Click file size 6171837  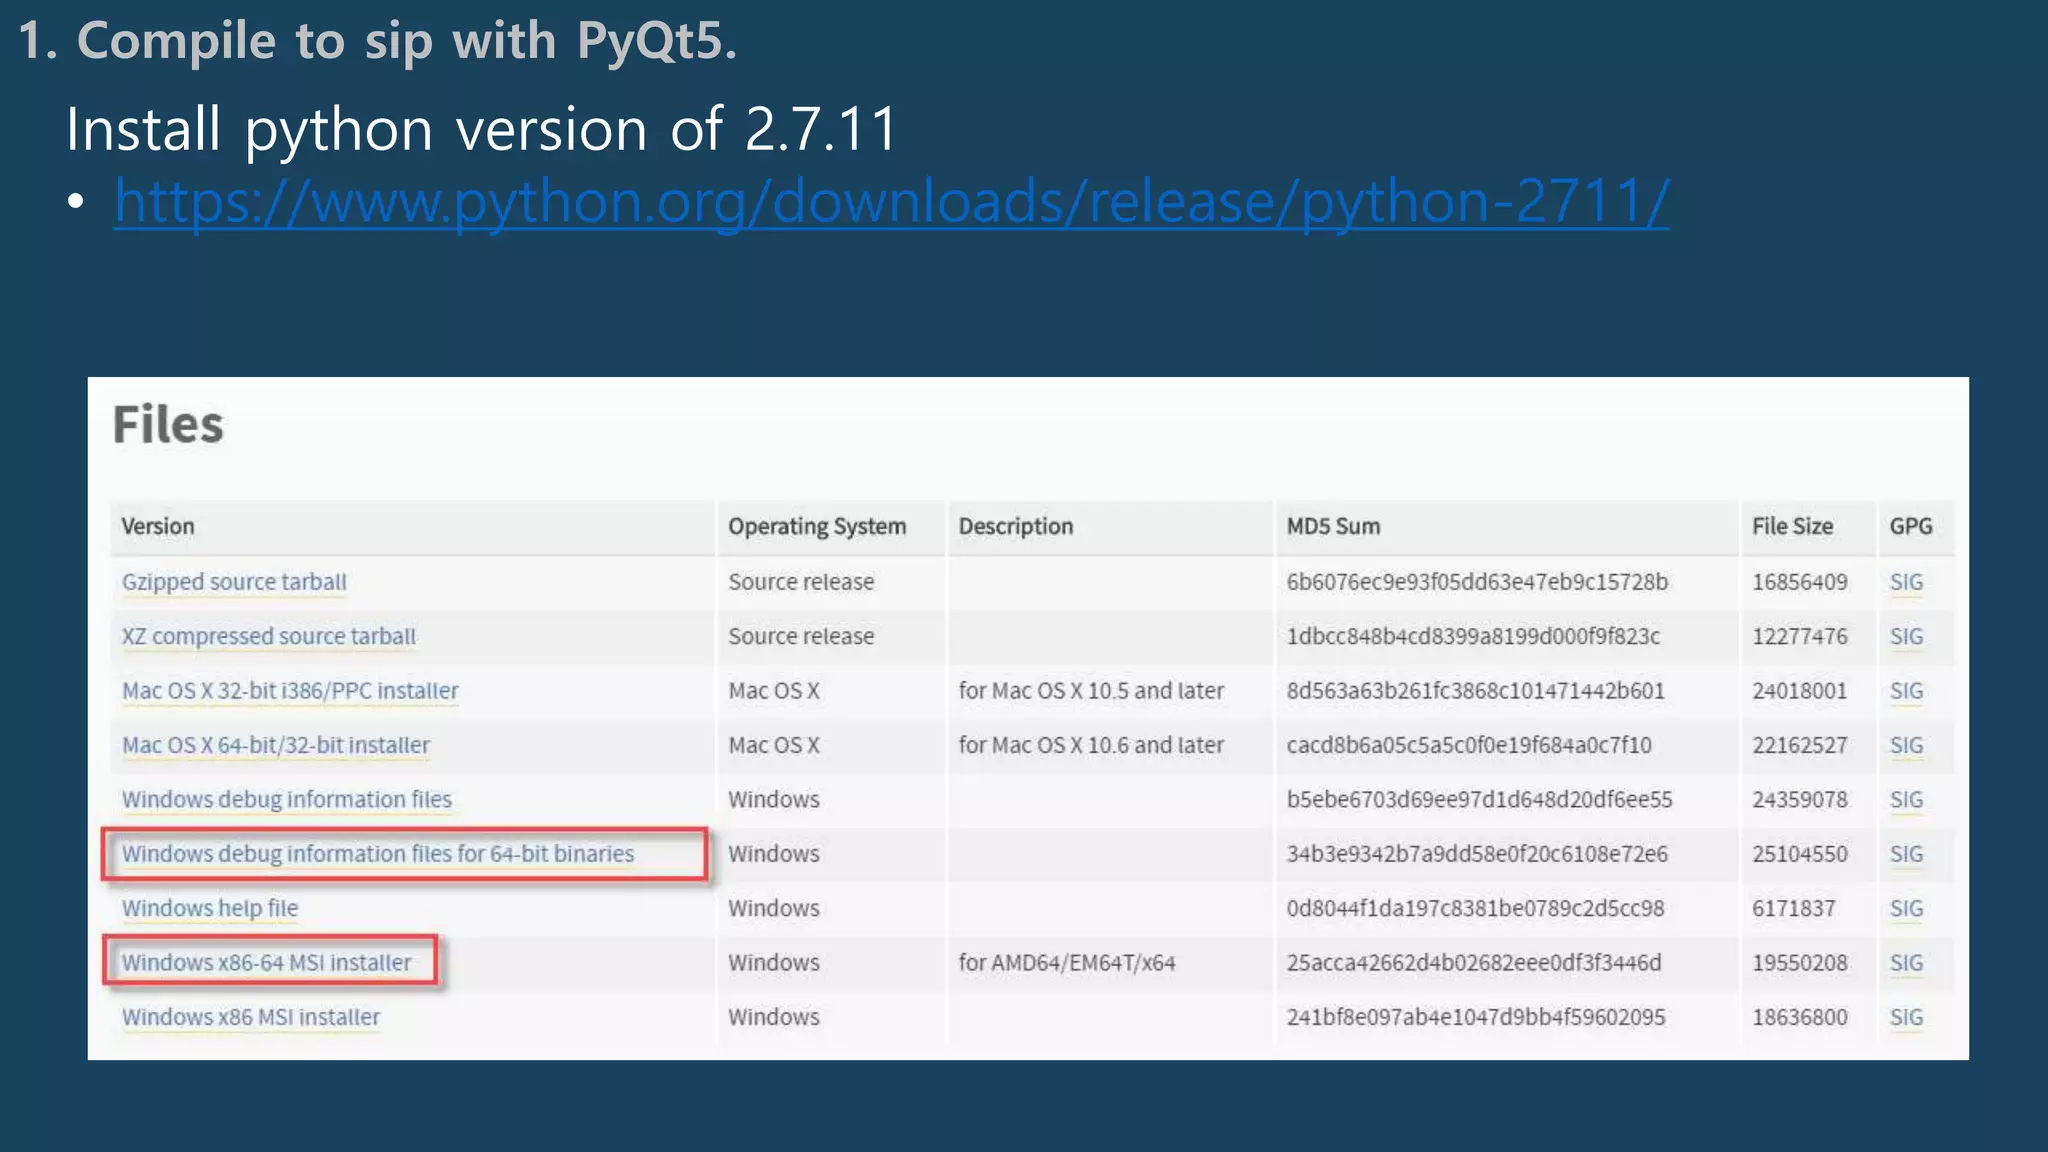click(1793, 908)
